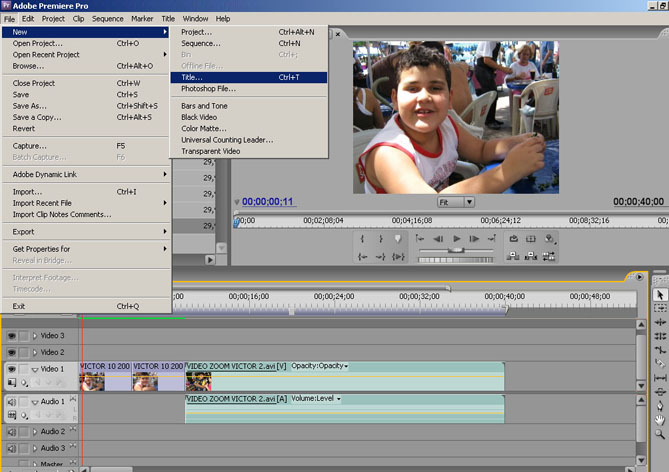Screen dimensions: 669x472
Task: Open the Sequence menu in menu bar
Action: click(x=107, y=18)
